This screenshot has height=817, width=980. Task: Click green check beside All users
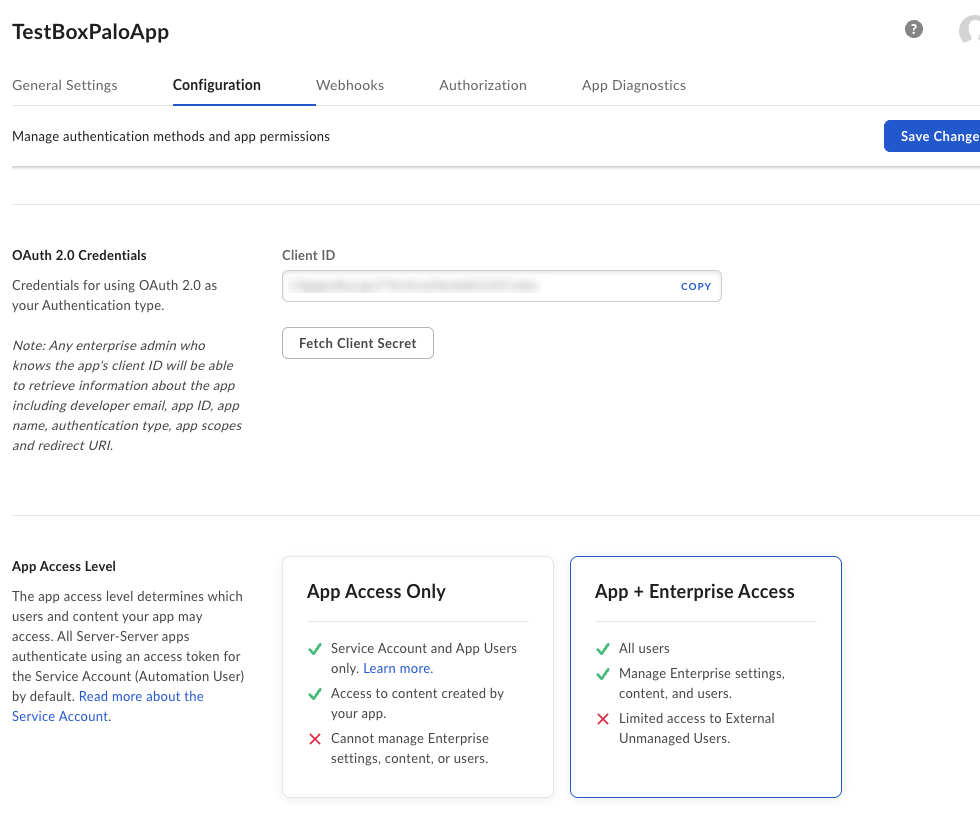tap(602, 649)
